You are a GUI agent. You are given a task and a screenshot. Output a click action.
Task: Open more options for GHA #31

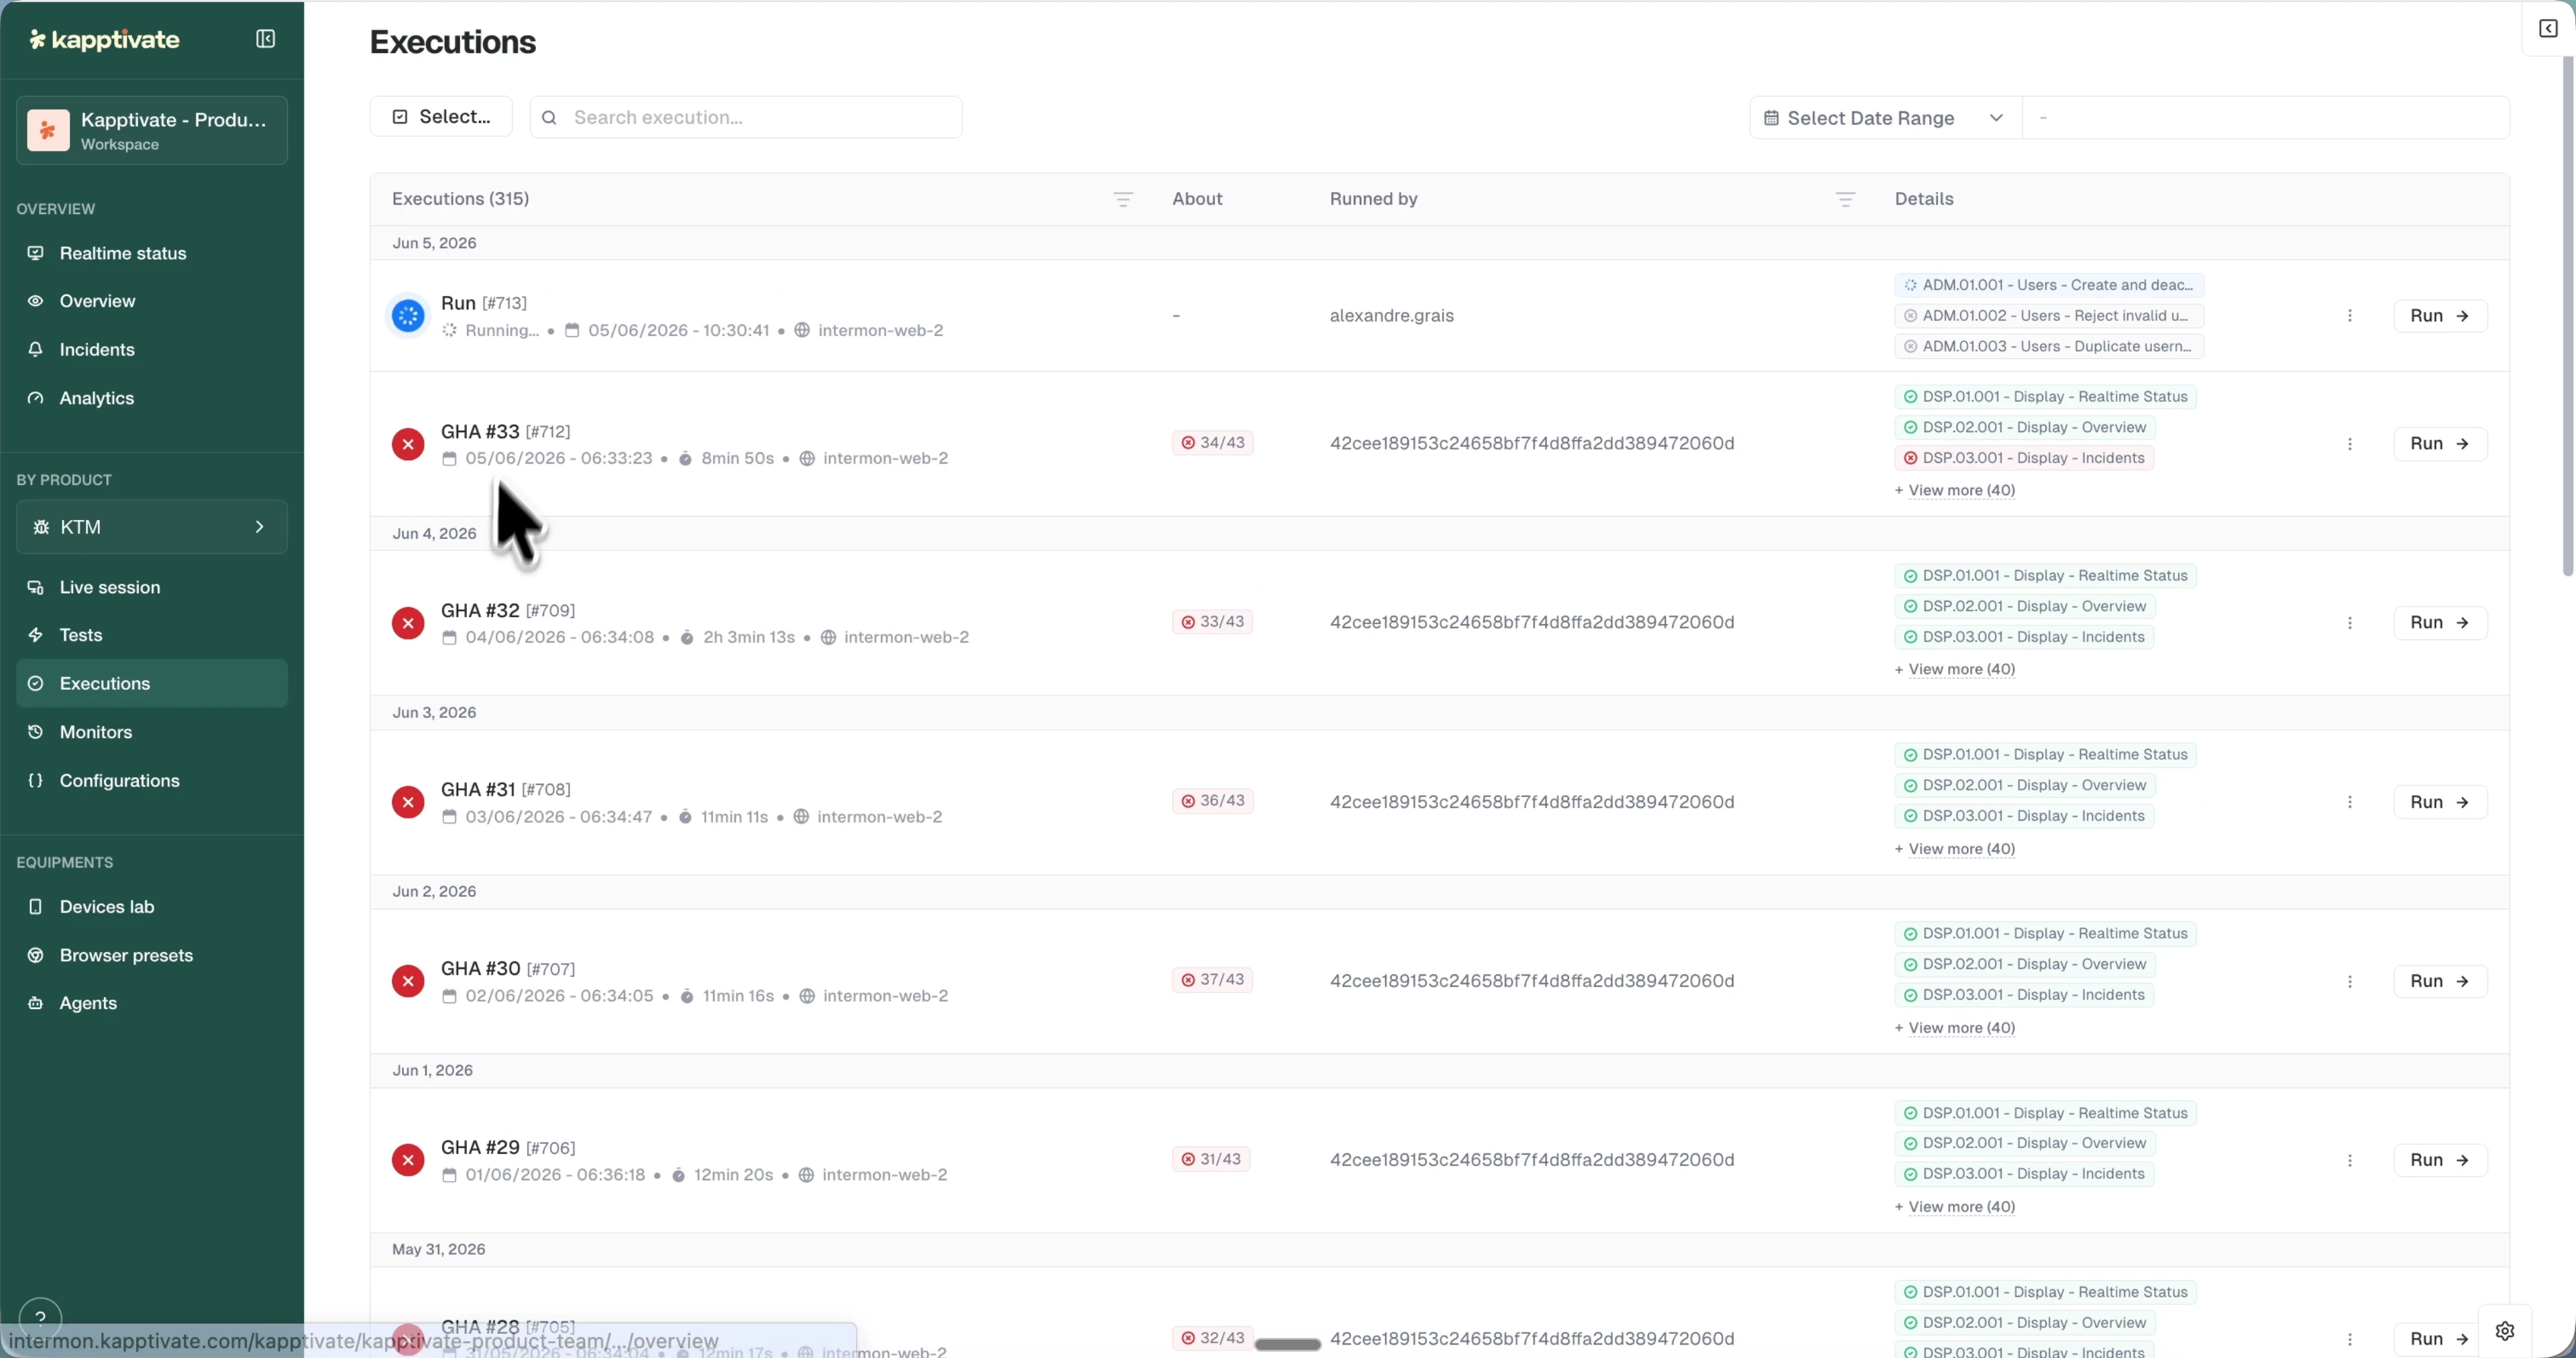[2350, 802]
